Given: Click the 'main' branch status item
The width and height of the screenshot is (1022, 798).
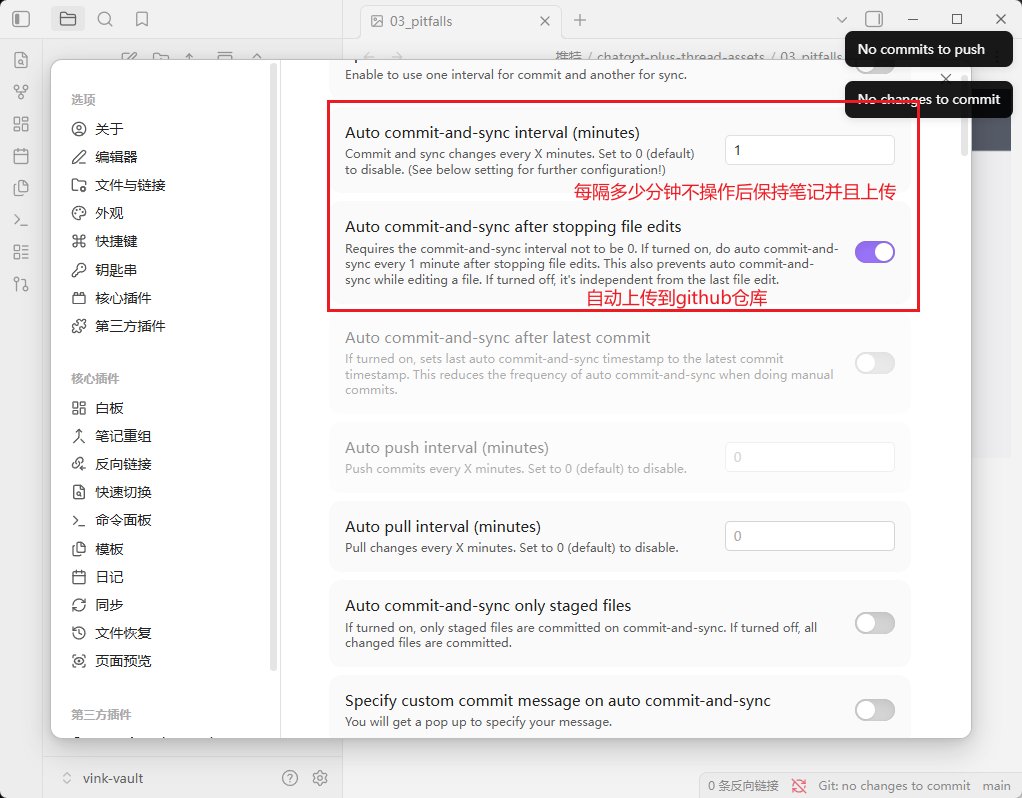Looking at the screenshot, I should (x=996, y=786).
